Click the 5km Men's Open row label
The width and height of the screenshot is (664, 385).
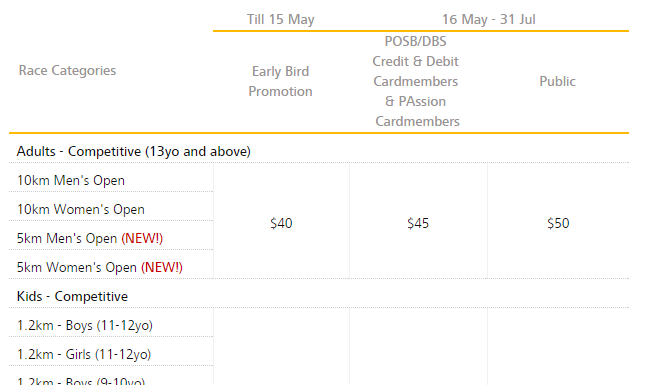(90, 238)
